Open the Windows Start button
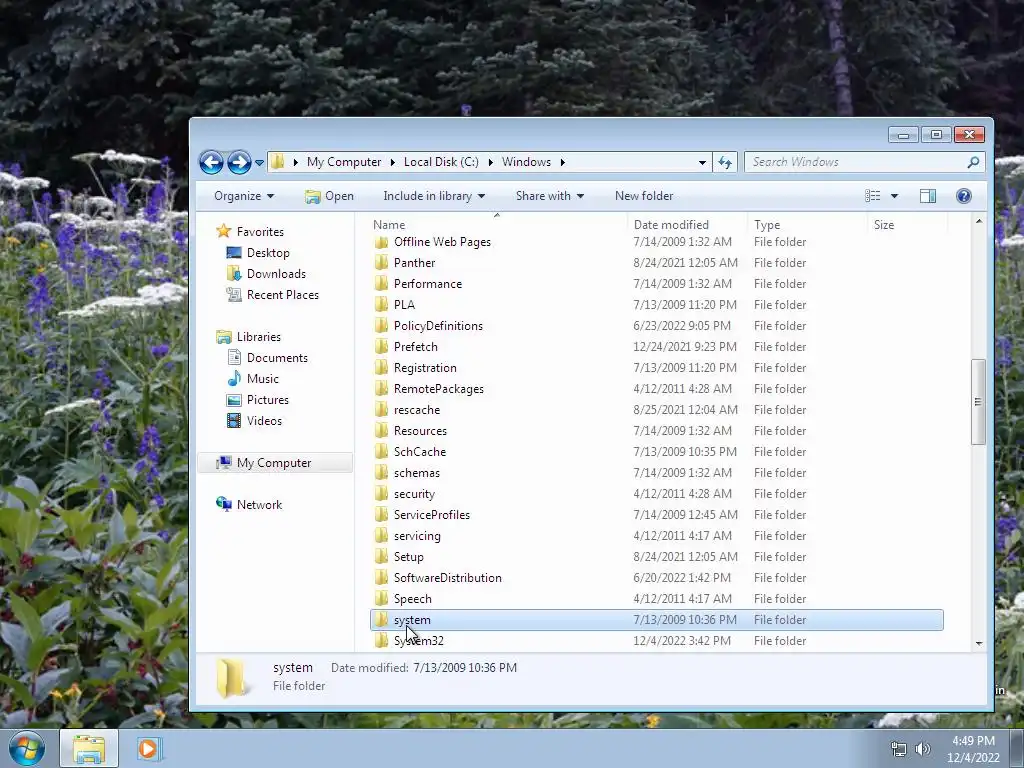This screenshot has width=1024, height=768. coord(26,748)
